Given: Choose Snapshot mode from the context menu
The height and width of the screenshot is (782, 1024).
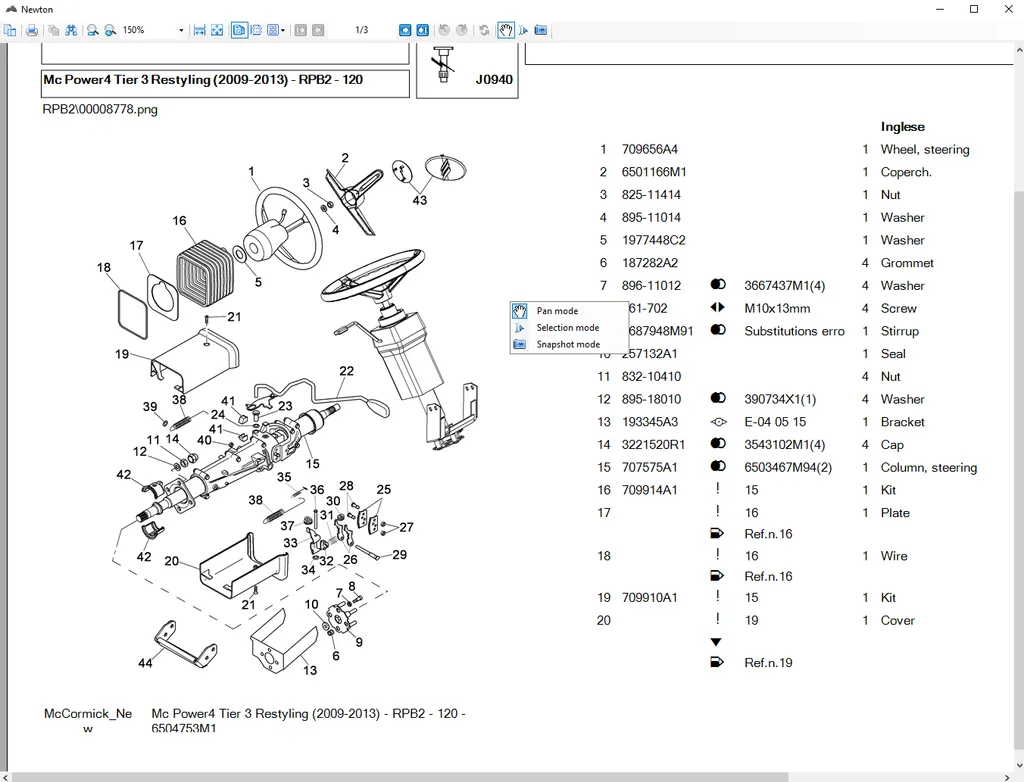Looking at the screenshot, I should (567, 344).
